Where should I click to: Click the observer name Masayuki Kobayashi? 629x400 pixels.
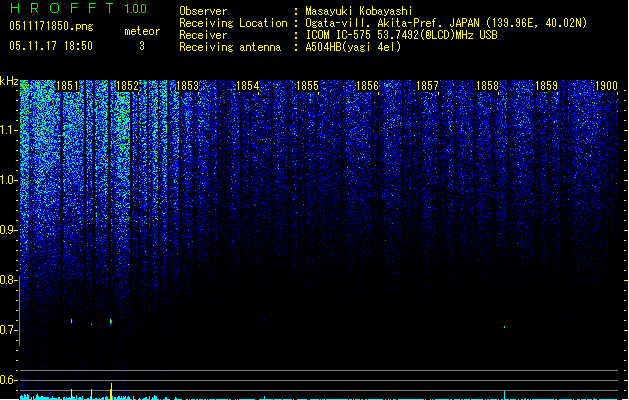coord(359,11)
